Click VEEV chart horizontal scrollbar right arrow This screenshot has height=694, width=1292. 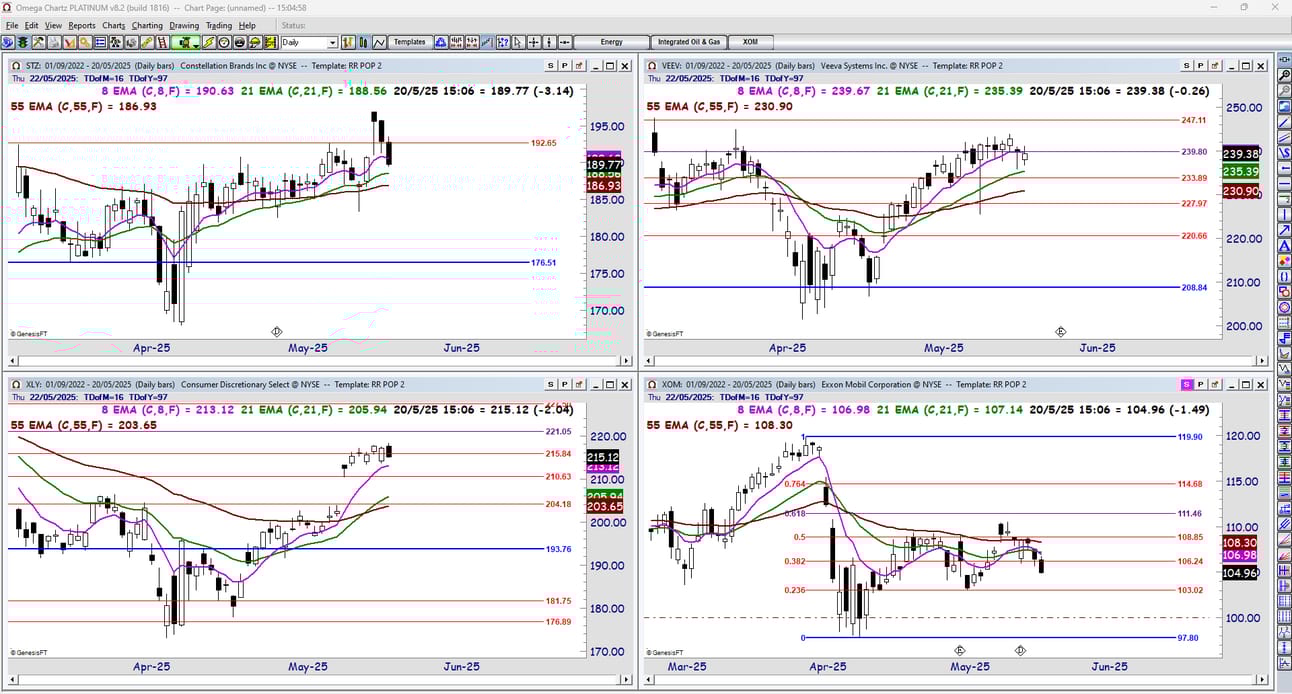pos(1262,361)
